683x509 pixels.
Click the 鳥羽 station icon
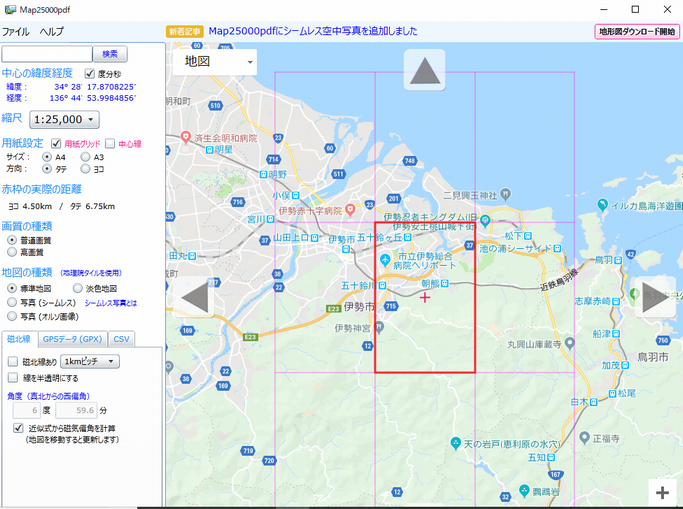tap(619, 260)
